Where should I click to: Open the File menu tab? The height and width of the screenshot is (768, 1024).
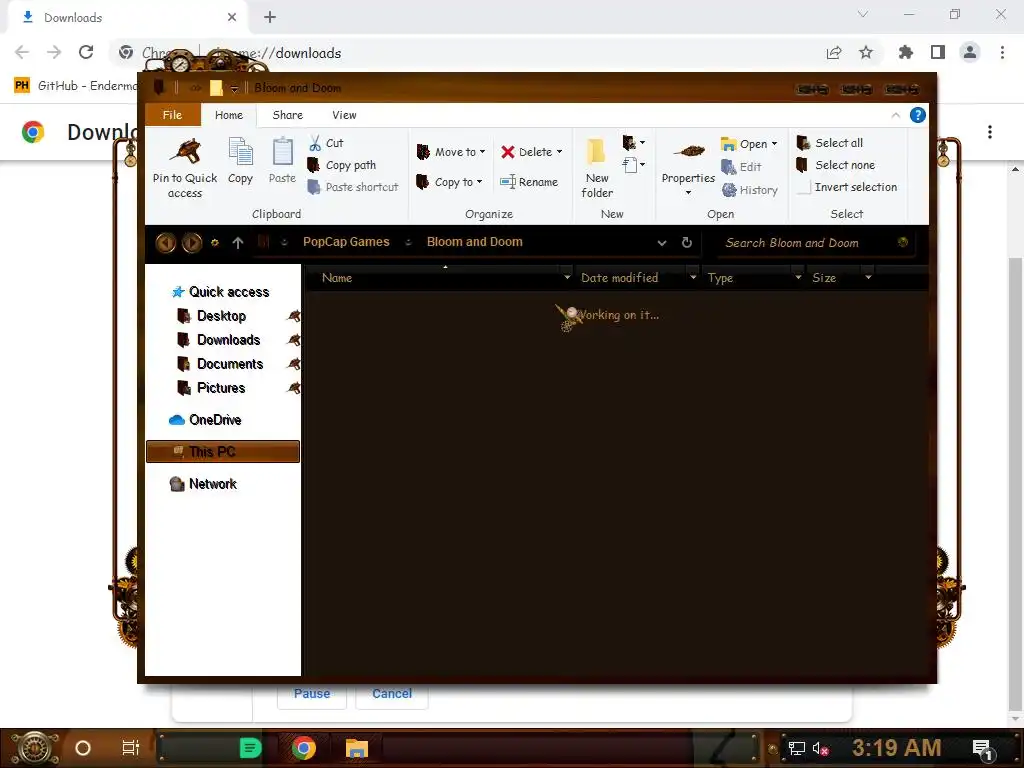click(172, 115)
